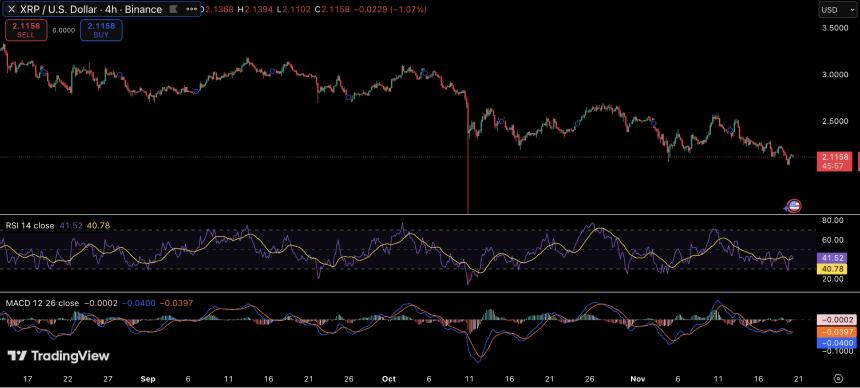Click the MACD 12 26 close legend
Screen dimensions: 860x388
(x=42, y=303)
